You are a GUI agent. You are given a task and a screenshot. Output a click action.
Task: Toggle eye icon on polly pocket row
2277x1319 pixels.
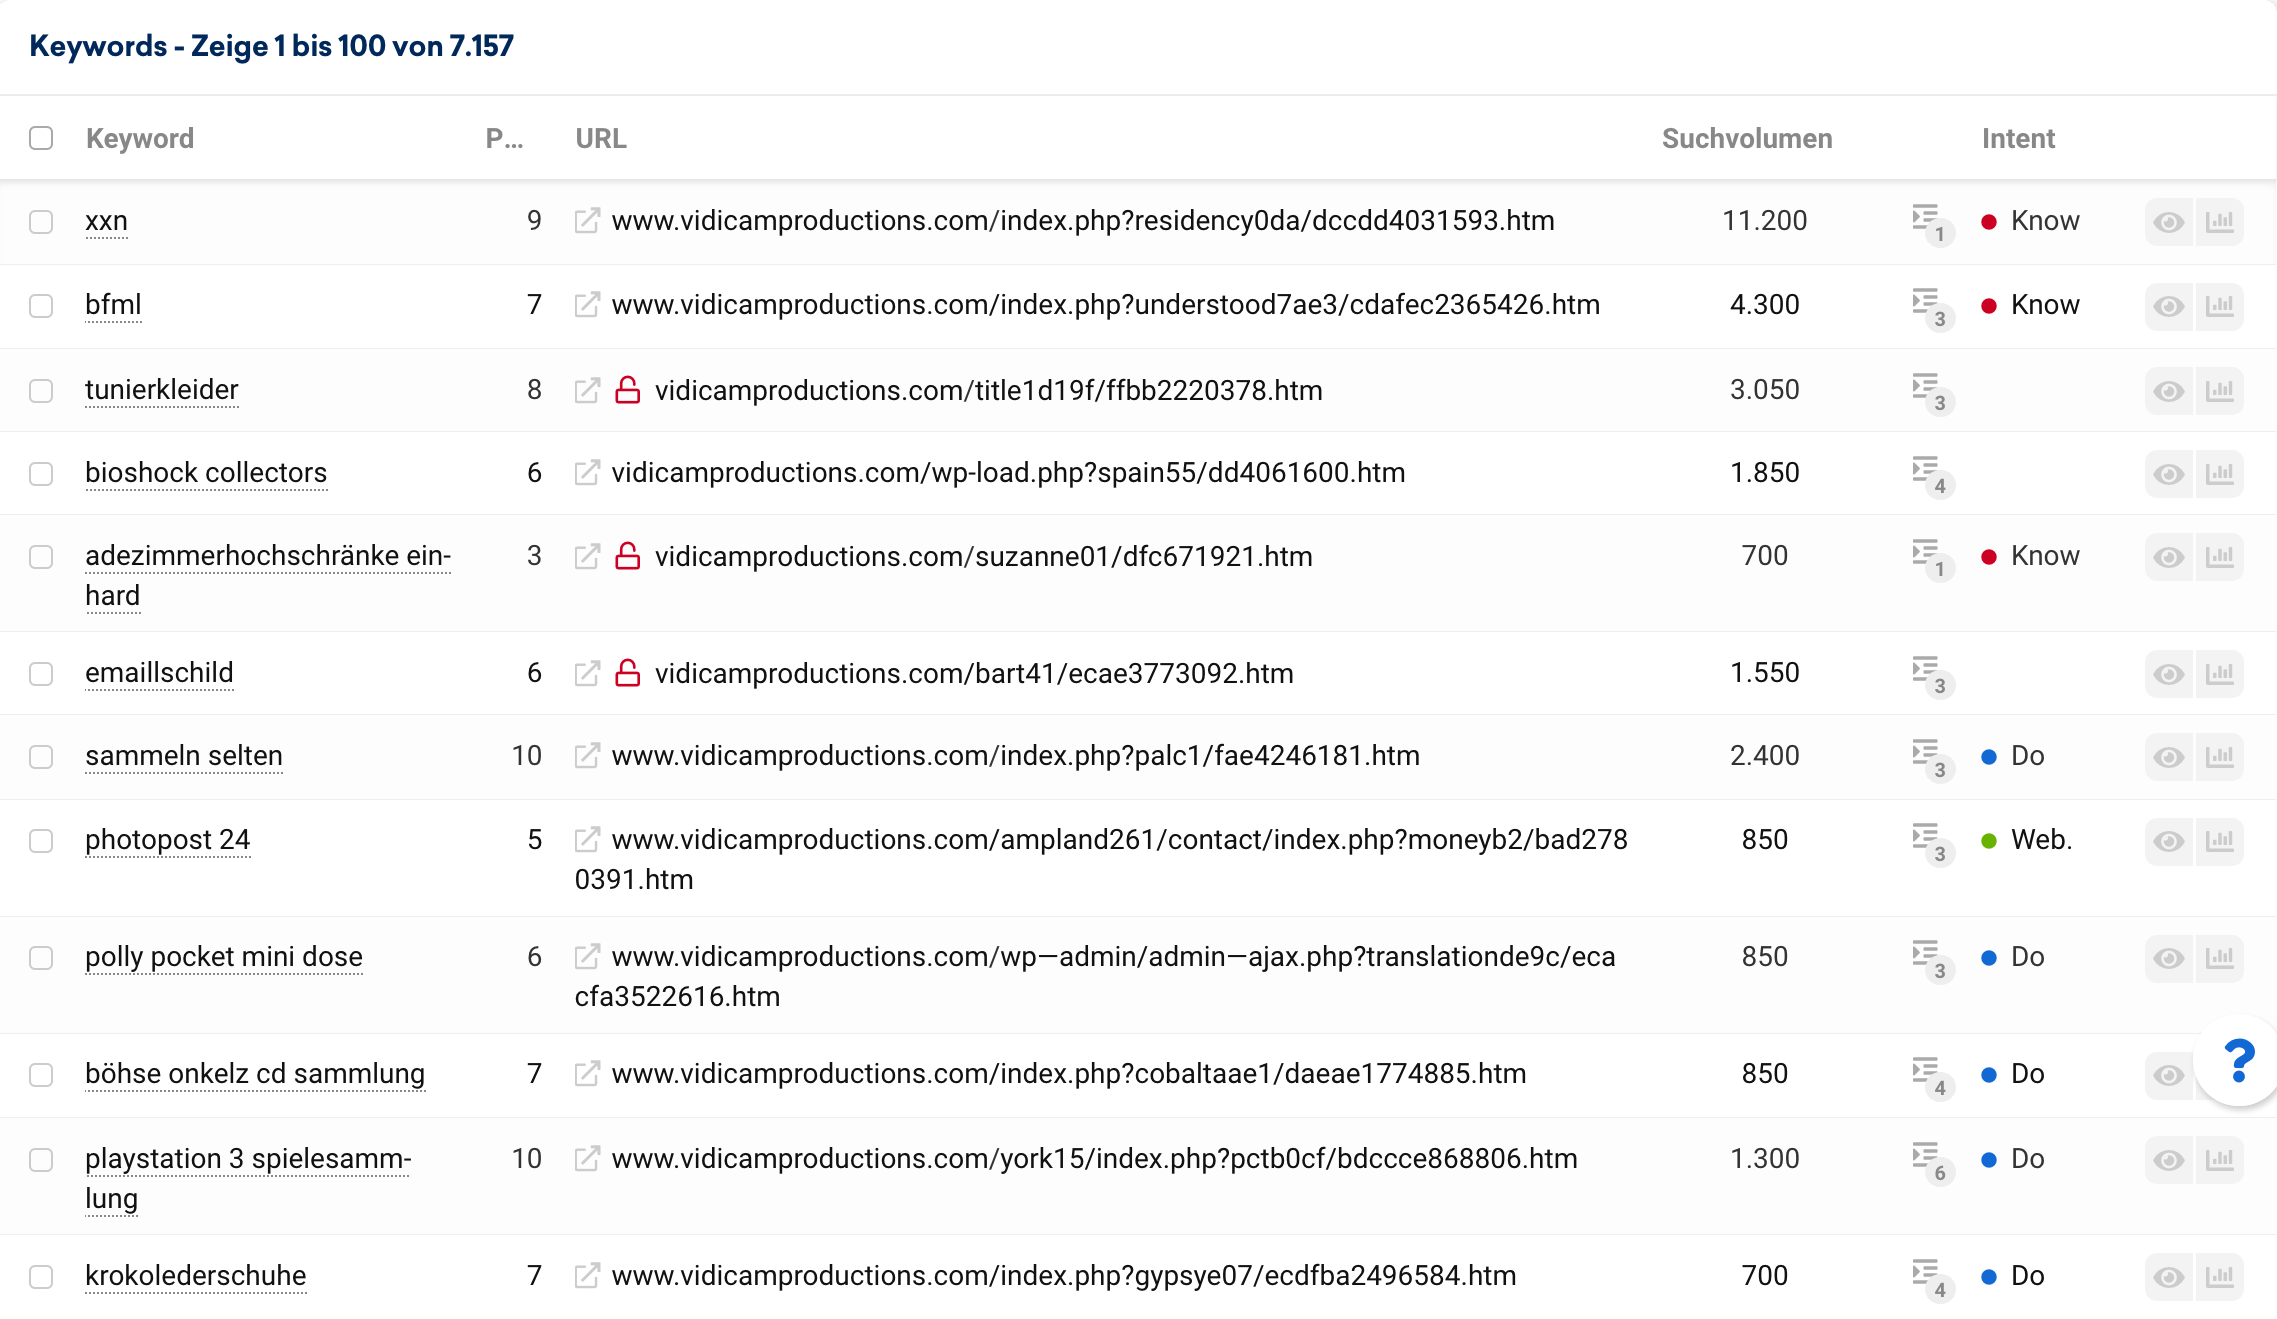point(2168,957)
